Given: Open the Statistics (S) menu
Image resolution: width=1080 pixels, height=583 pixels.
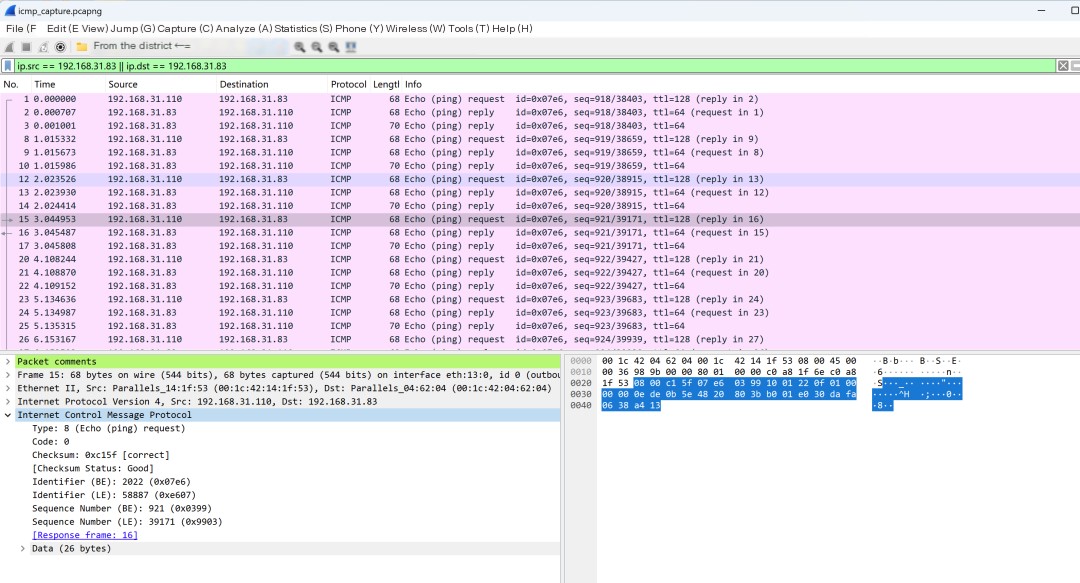Looking at the screenshot, I should click(305, 29).
